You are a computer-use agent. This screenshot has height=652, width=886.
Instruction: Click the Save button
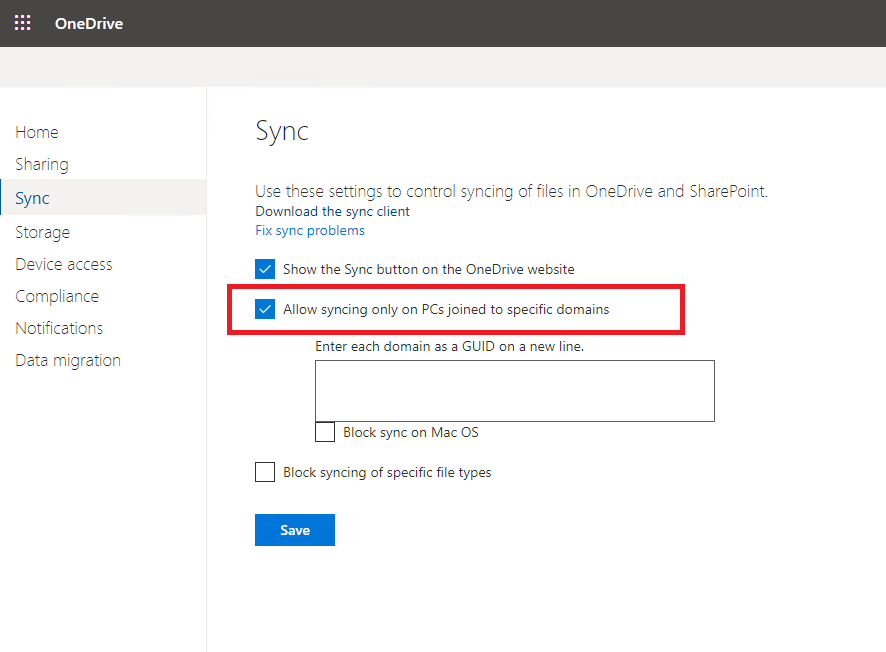coord(295,530)
